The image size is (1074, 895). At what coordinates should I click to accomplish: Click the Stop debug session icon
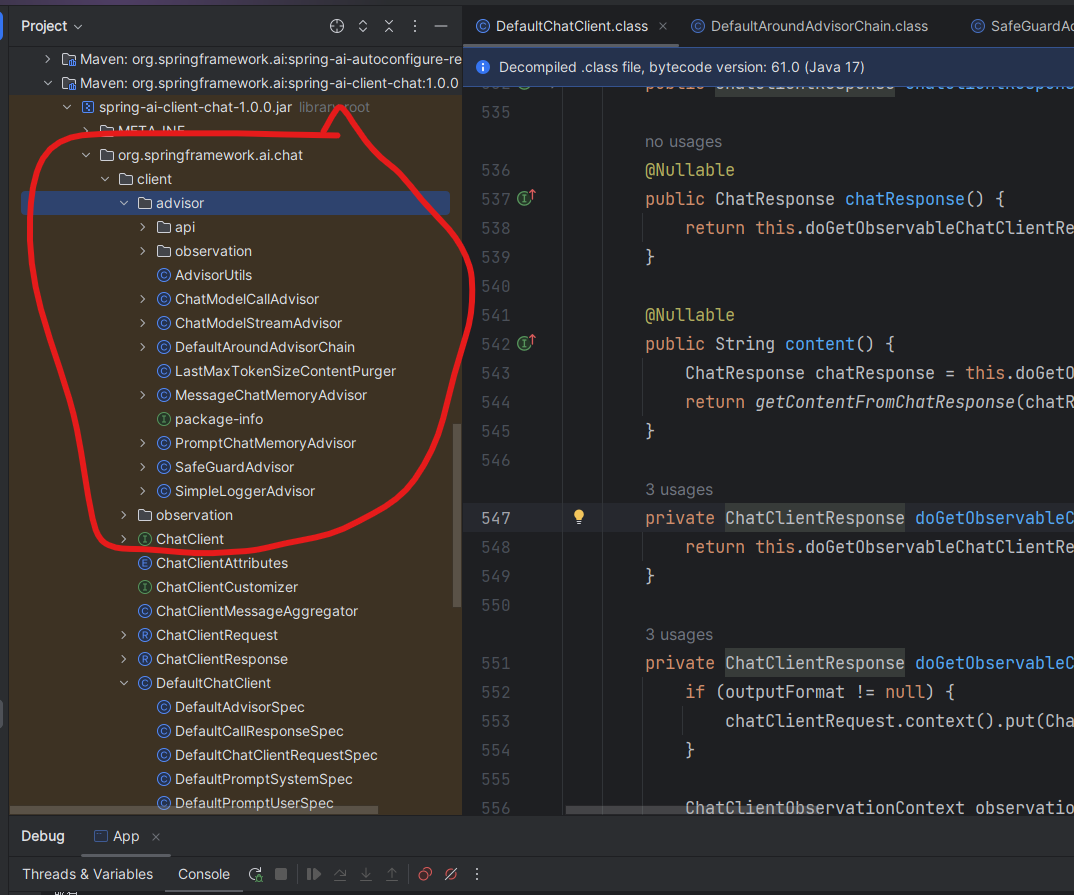pos(281,874)
